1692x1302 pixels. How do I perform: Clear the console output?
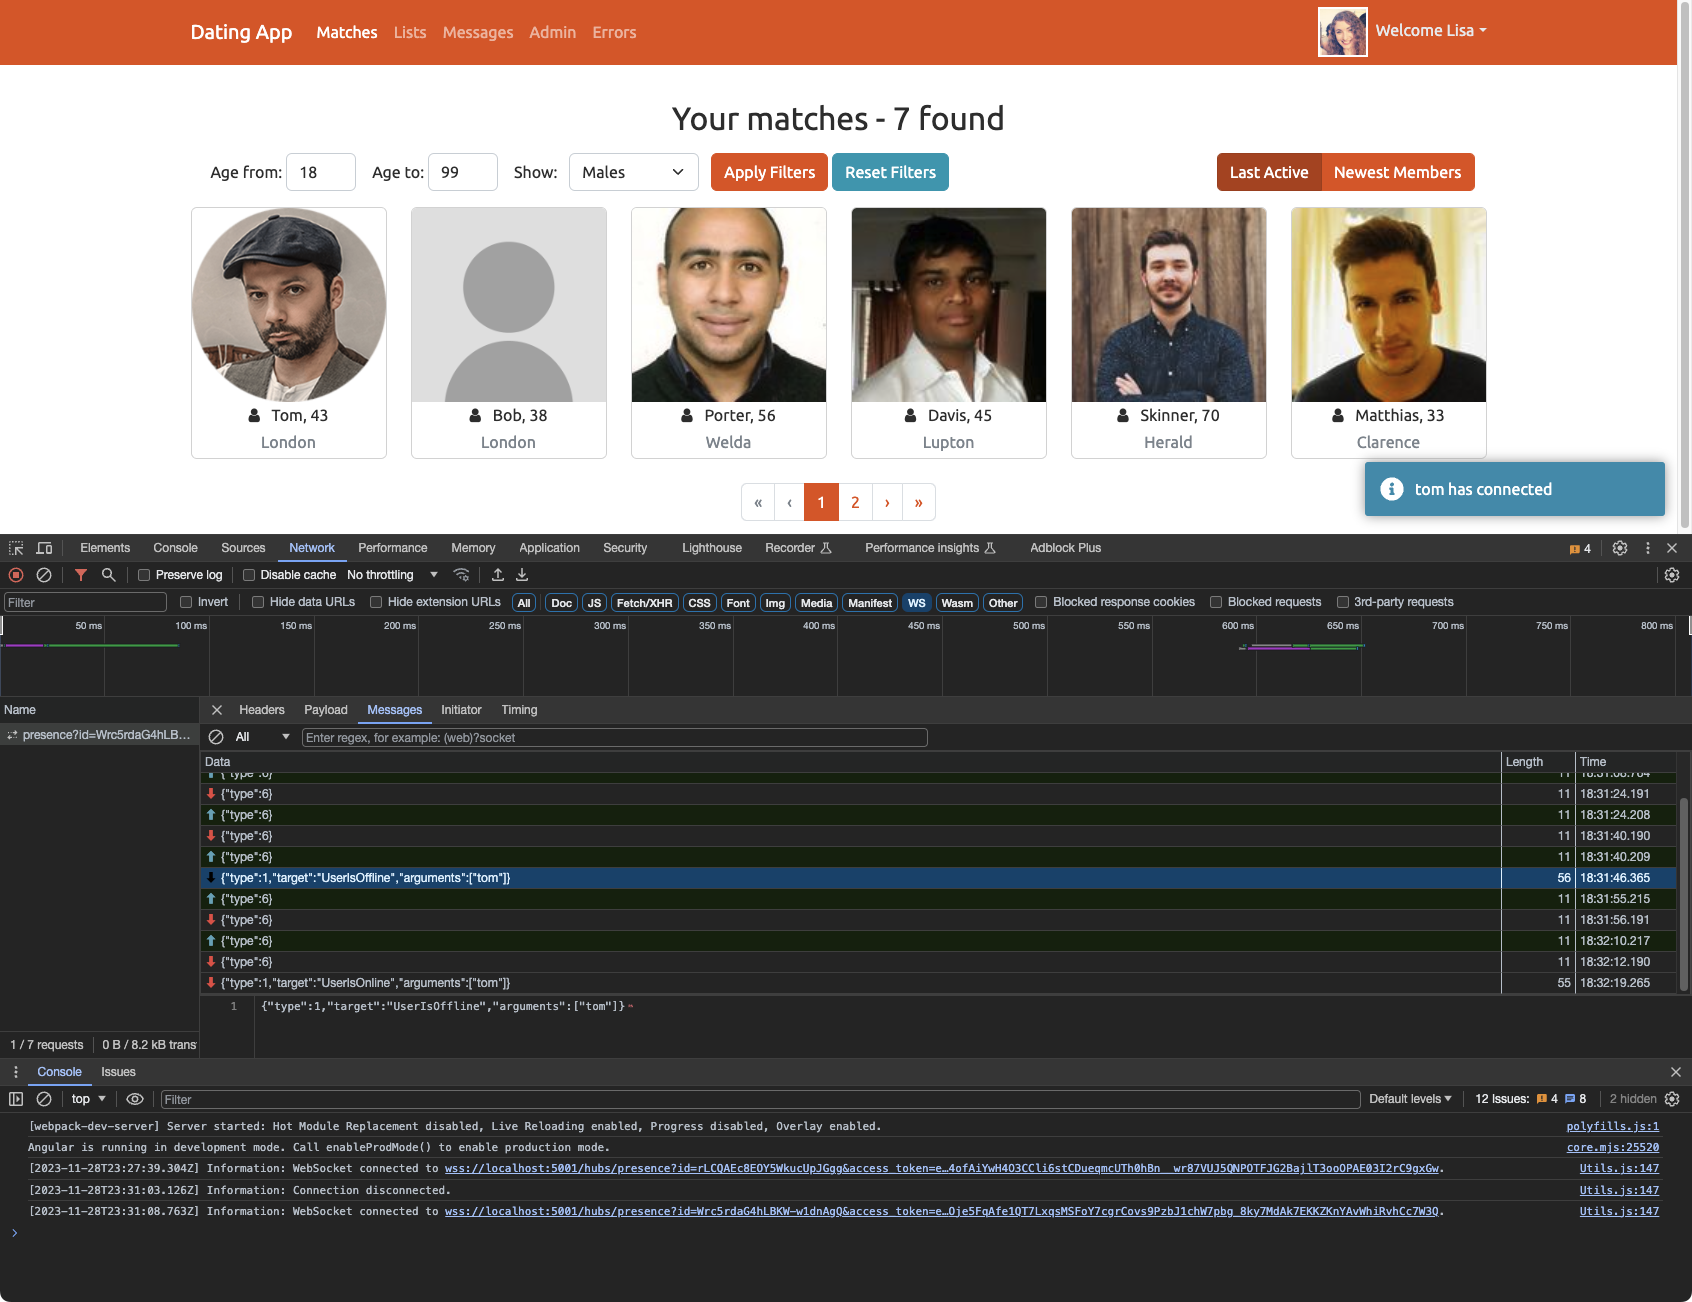pos(44,1099)
